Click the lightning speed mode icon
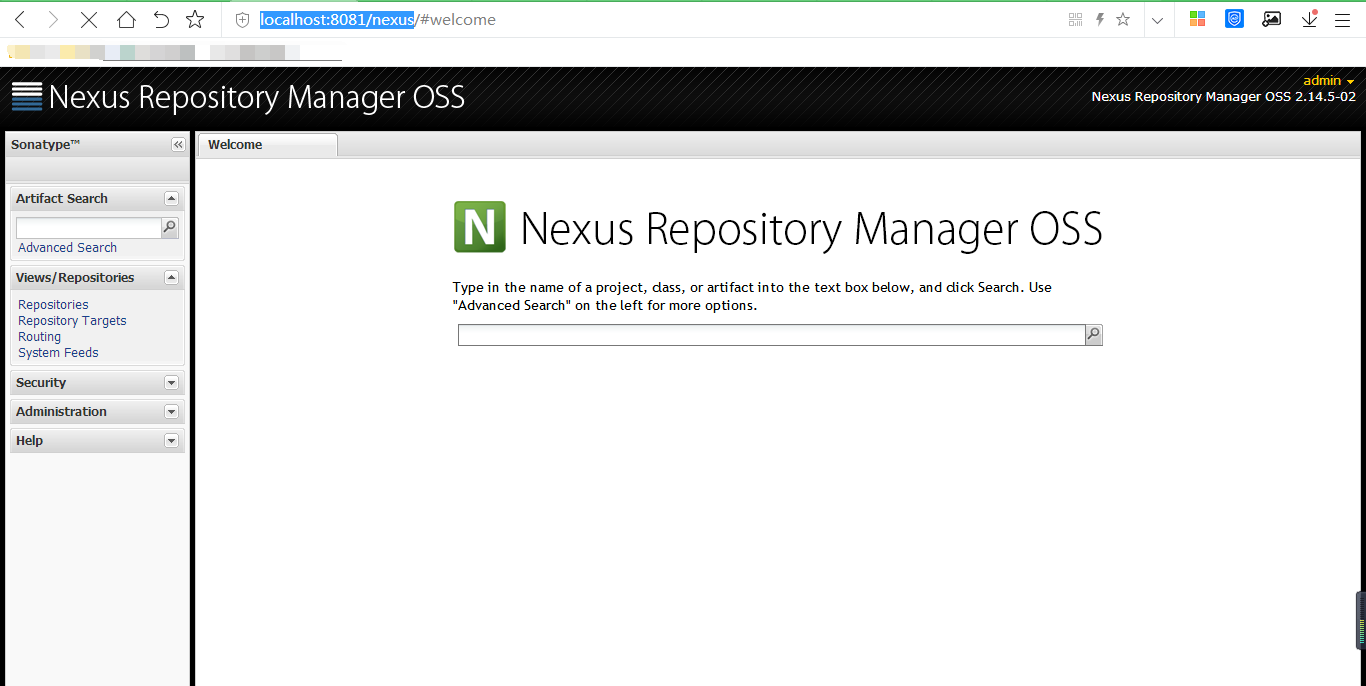This screenshot has height=686, width=1366. [1100, 19]
